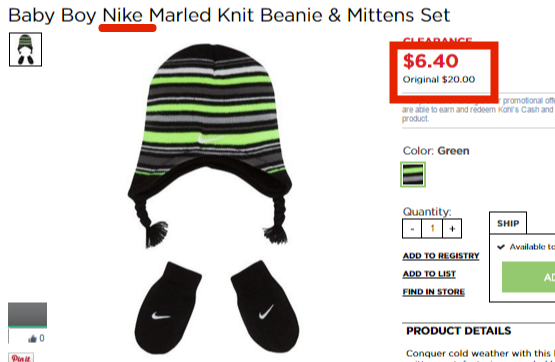
Task: Click the main beanie product image
Action: point(210,145)
